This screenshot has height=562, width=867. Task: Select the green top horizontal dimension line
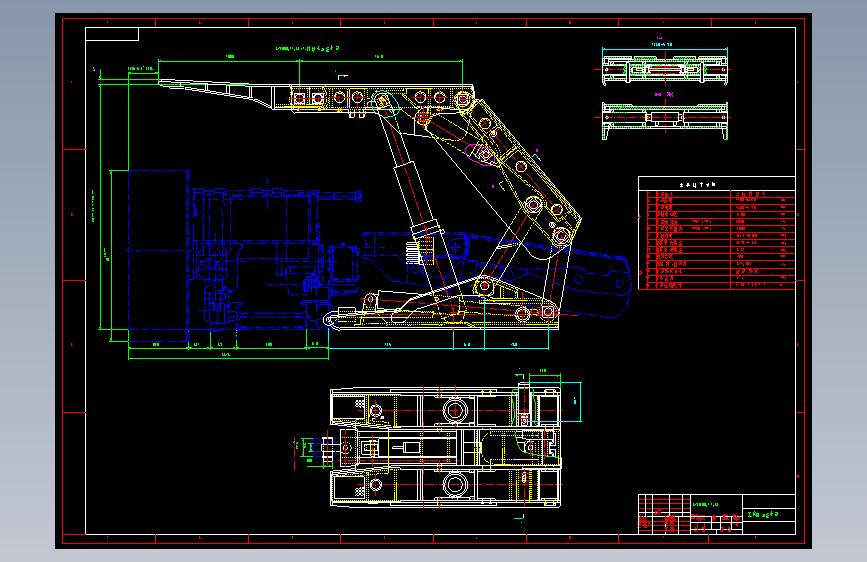click(310, 61)
